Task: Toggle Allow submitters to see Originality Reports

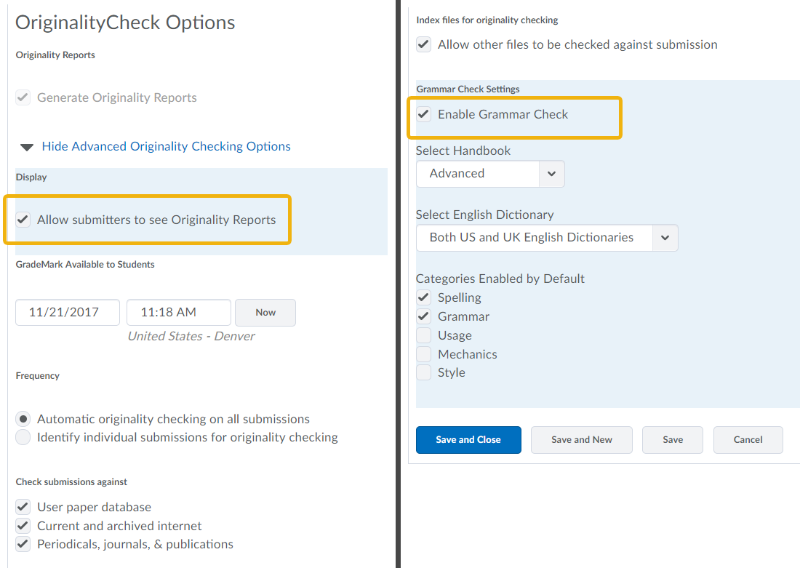Action: tap(23, 220)
